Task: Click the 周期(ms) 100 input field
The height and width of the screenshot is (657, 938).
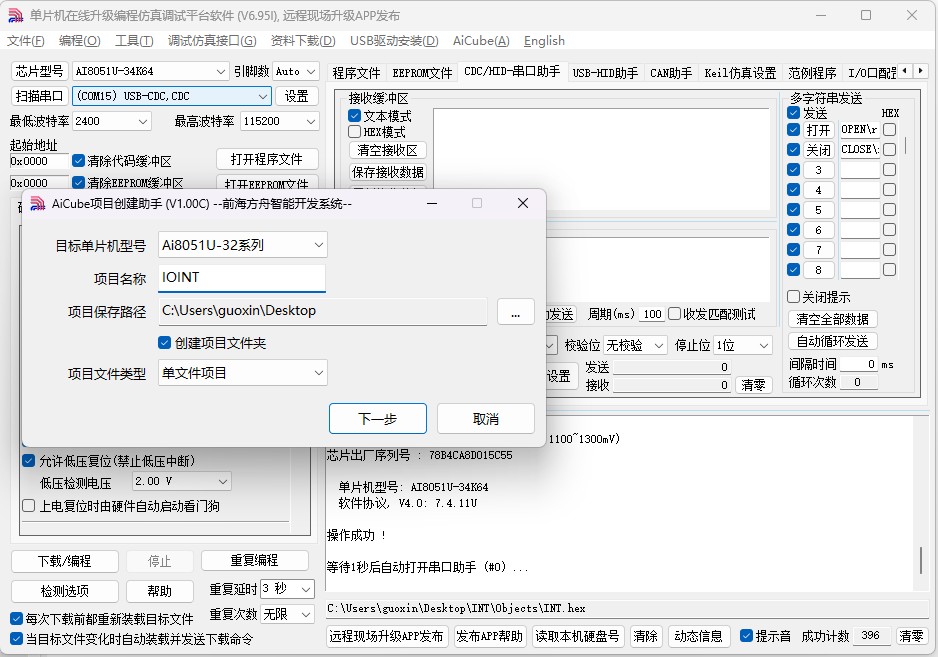Action: [x=651, y=314]
